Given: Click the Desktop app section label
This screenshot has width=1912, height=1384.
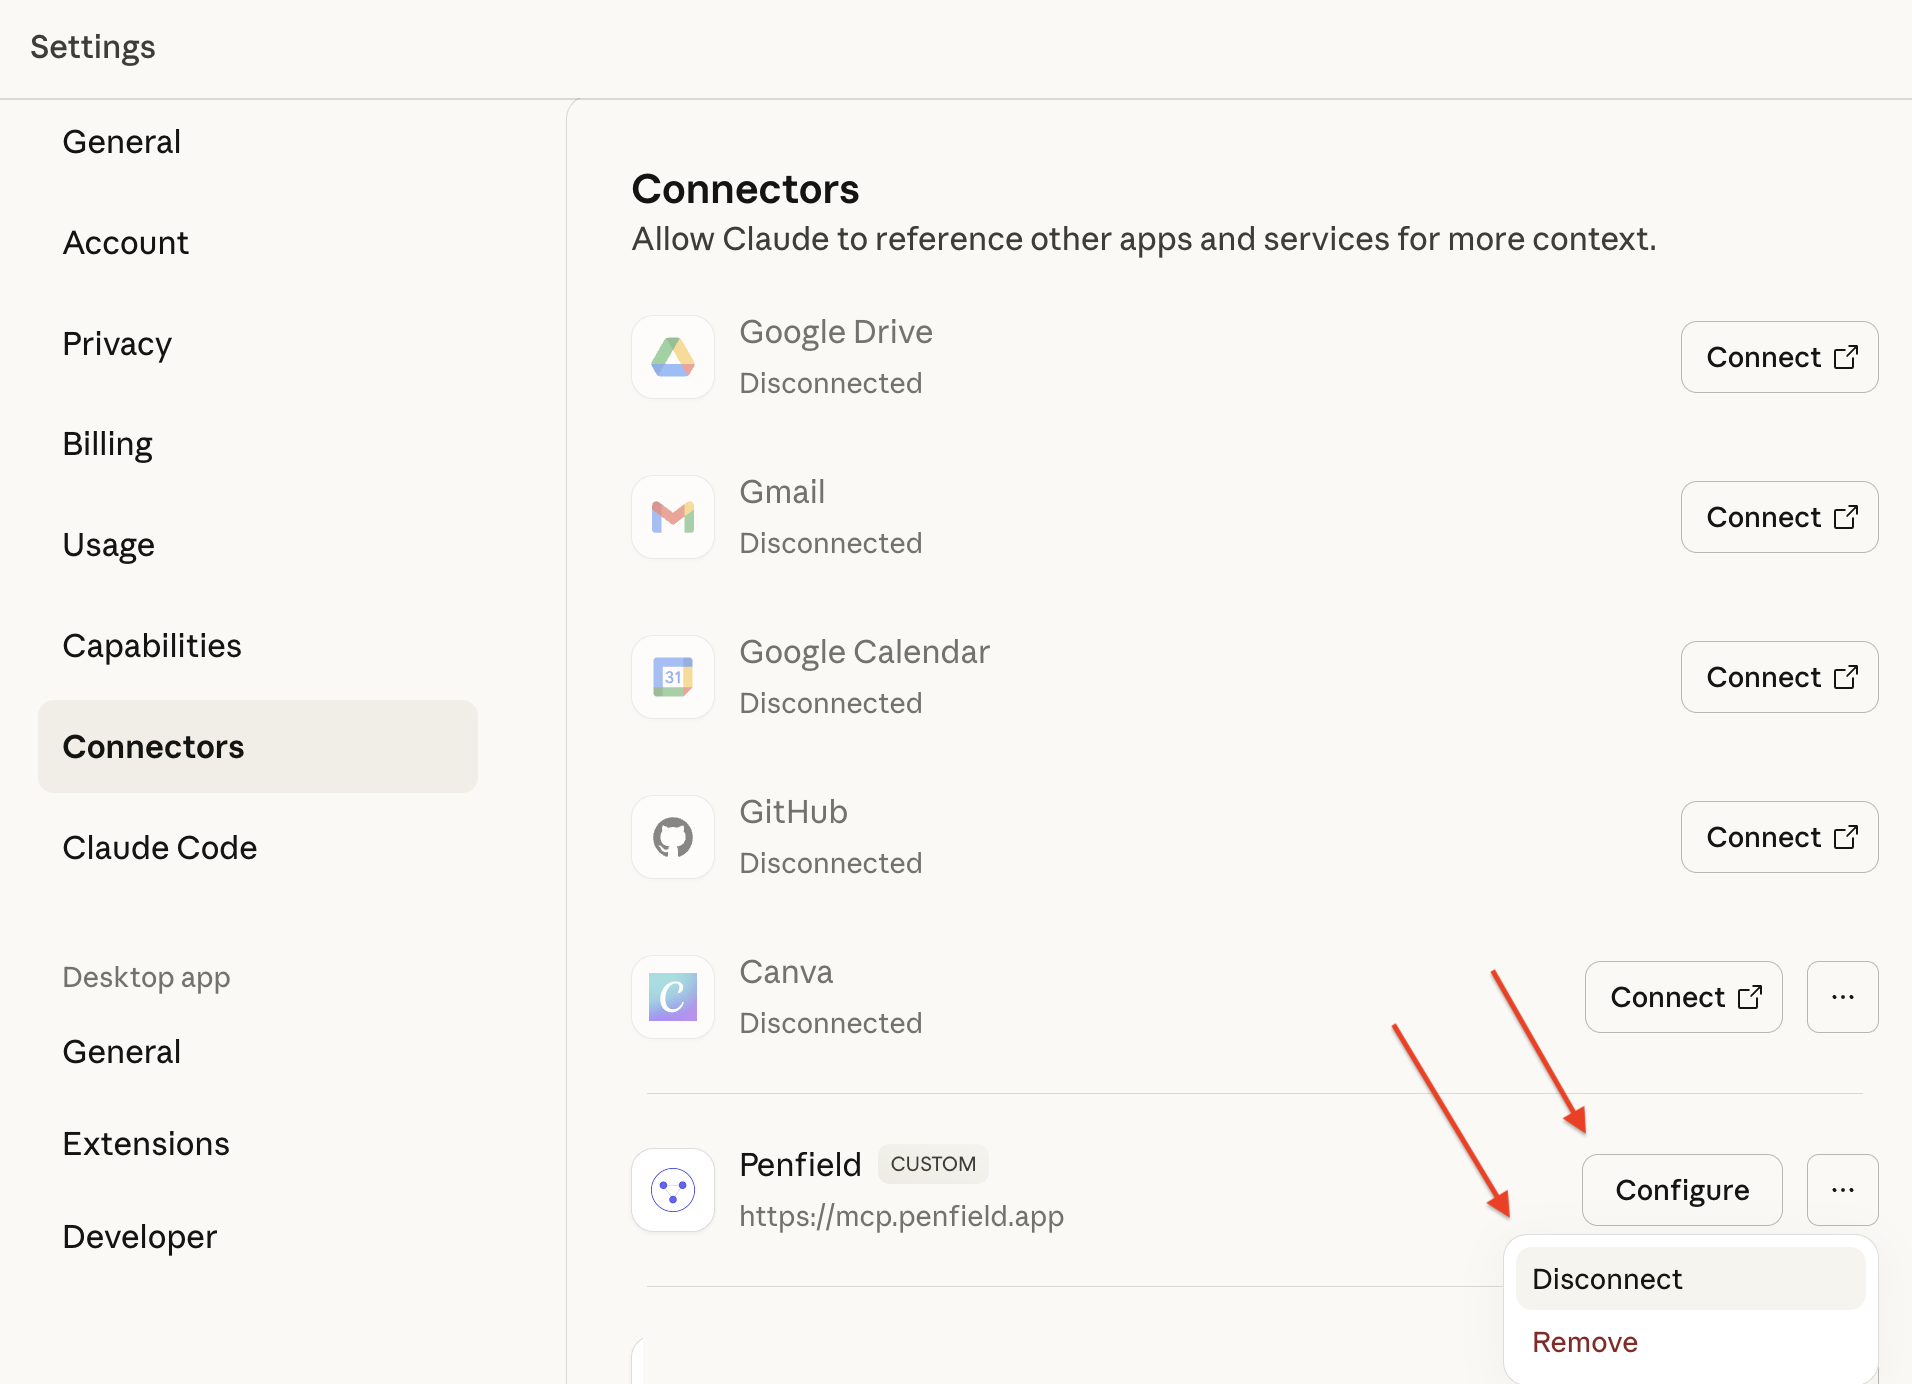Looking at the screenshot, I should pos(147,977).
